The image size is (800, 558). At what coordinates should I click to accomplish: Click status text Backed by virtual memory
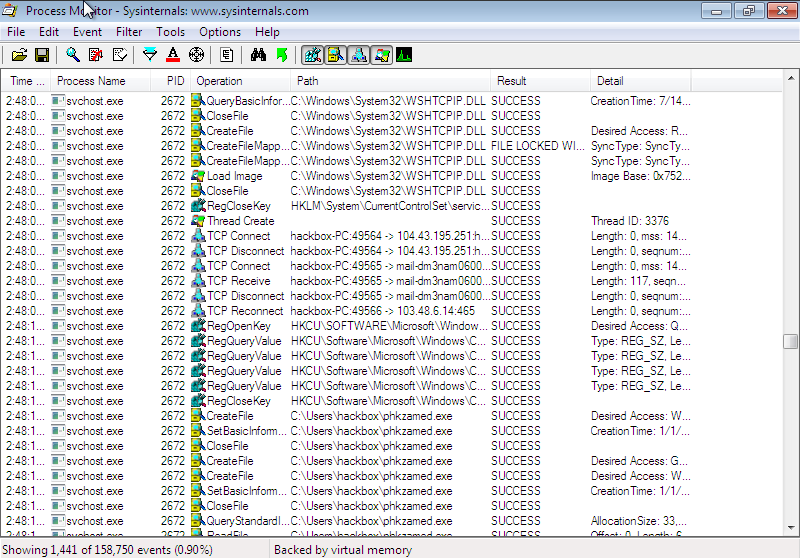pos(343,550)
